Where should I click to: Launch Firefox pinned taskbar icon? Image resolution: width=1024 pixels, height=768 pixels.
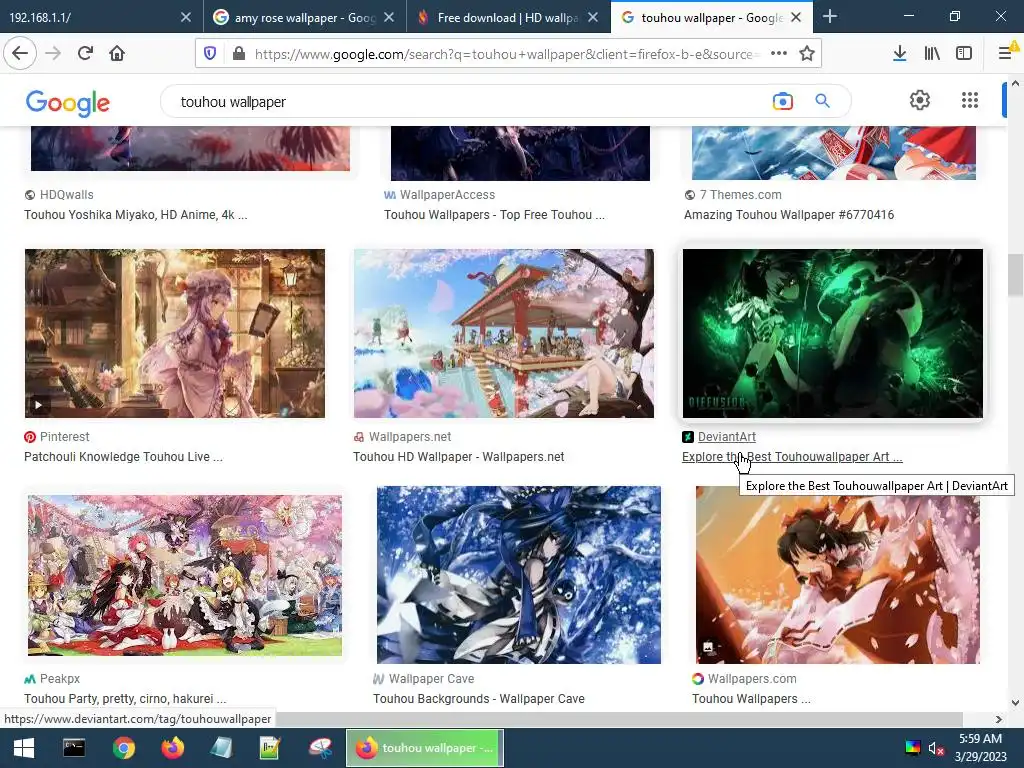[172, 748]
